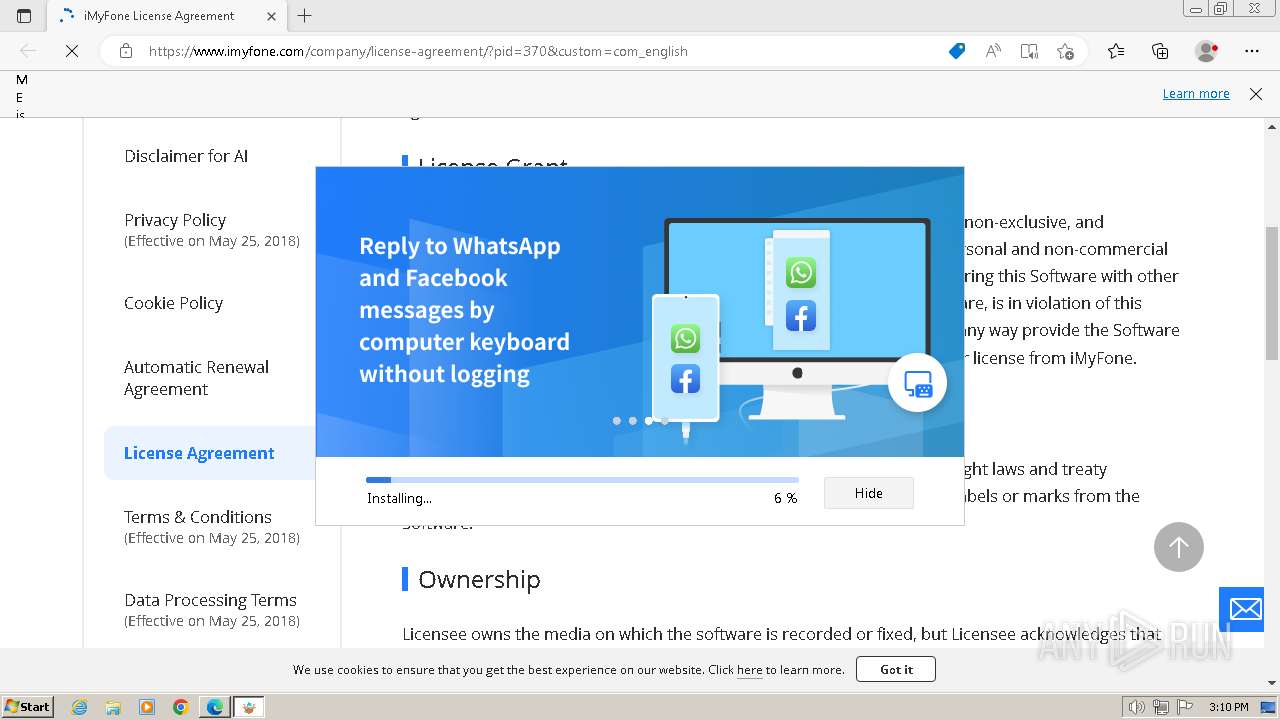Click the volume speaker tray icon

(1137, 707)
